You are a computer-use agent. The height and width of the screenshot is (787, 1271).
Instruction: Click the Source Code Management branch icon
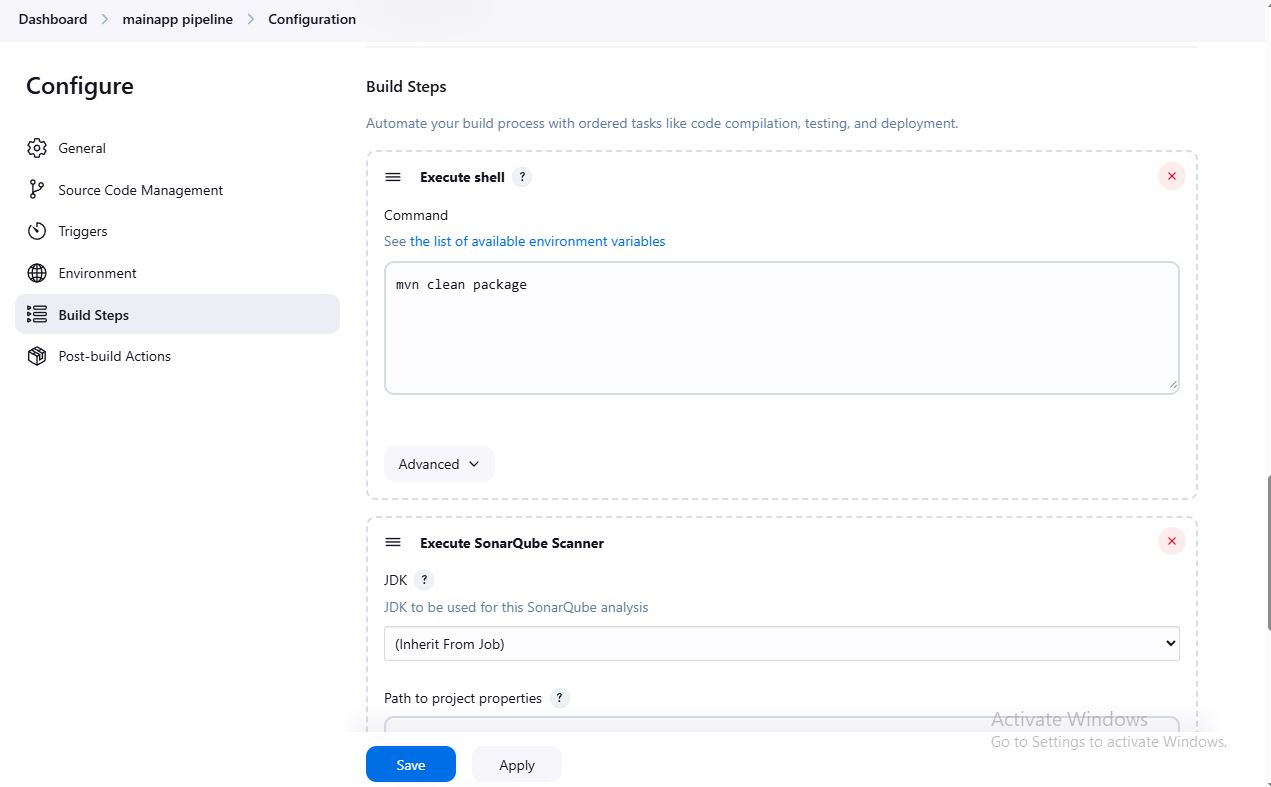pyautogui.click(x=37, y=190)
